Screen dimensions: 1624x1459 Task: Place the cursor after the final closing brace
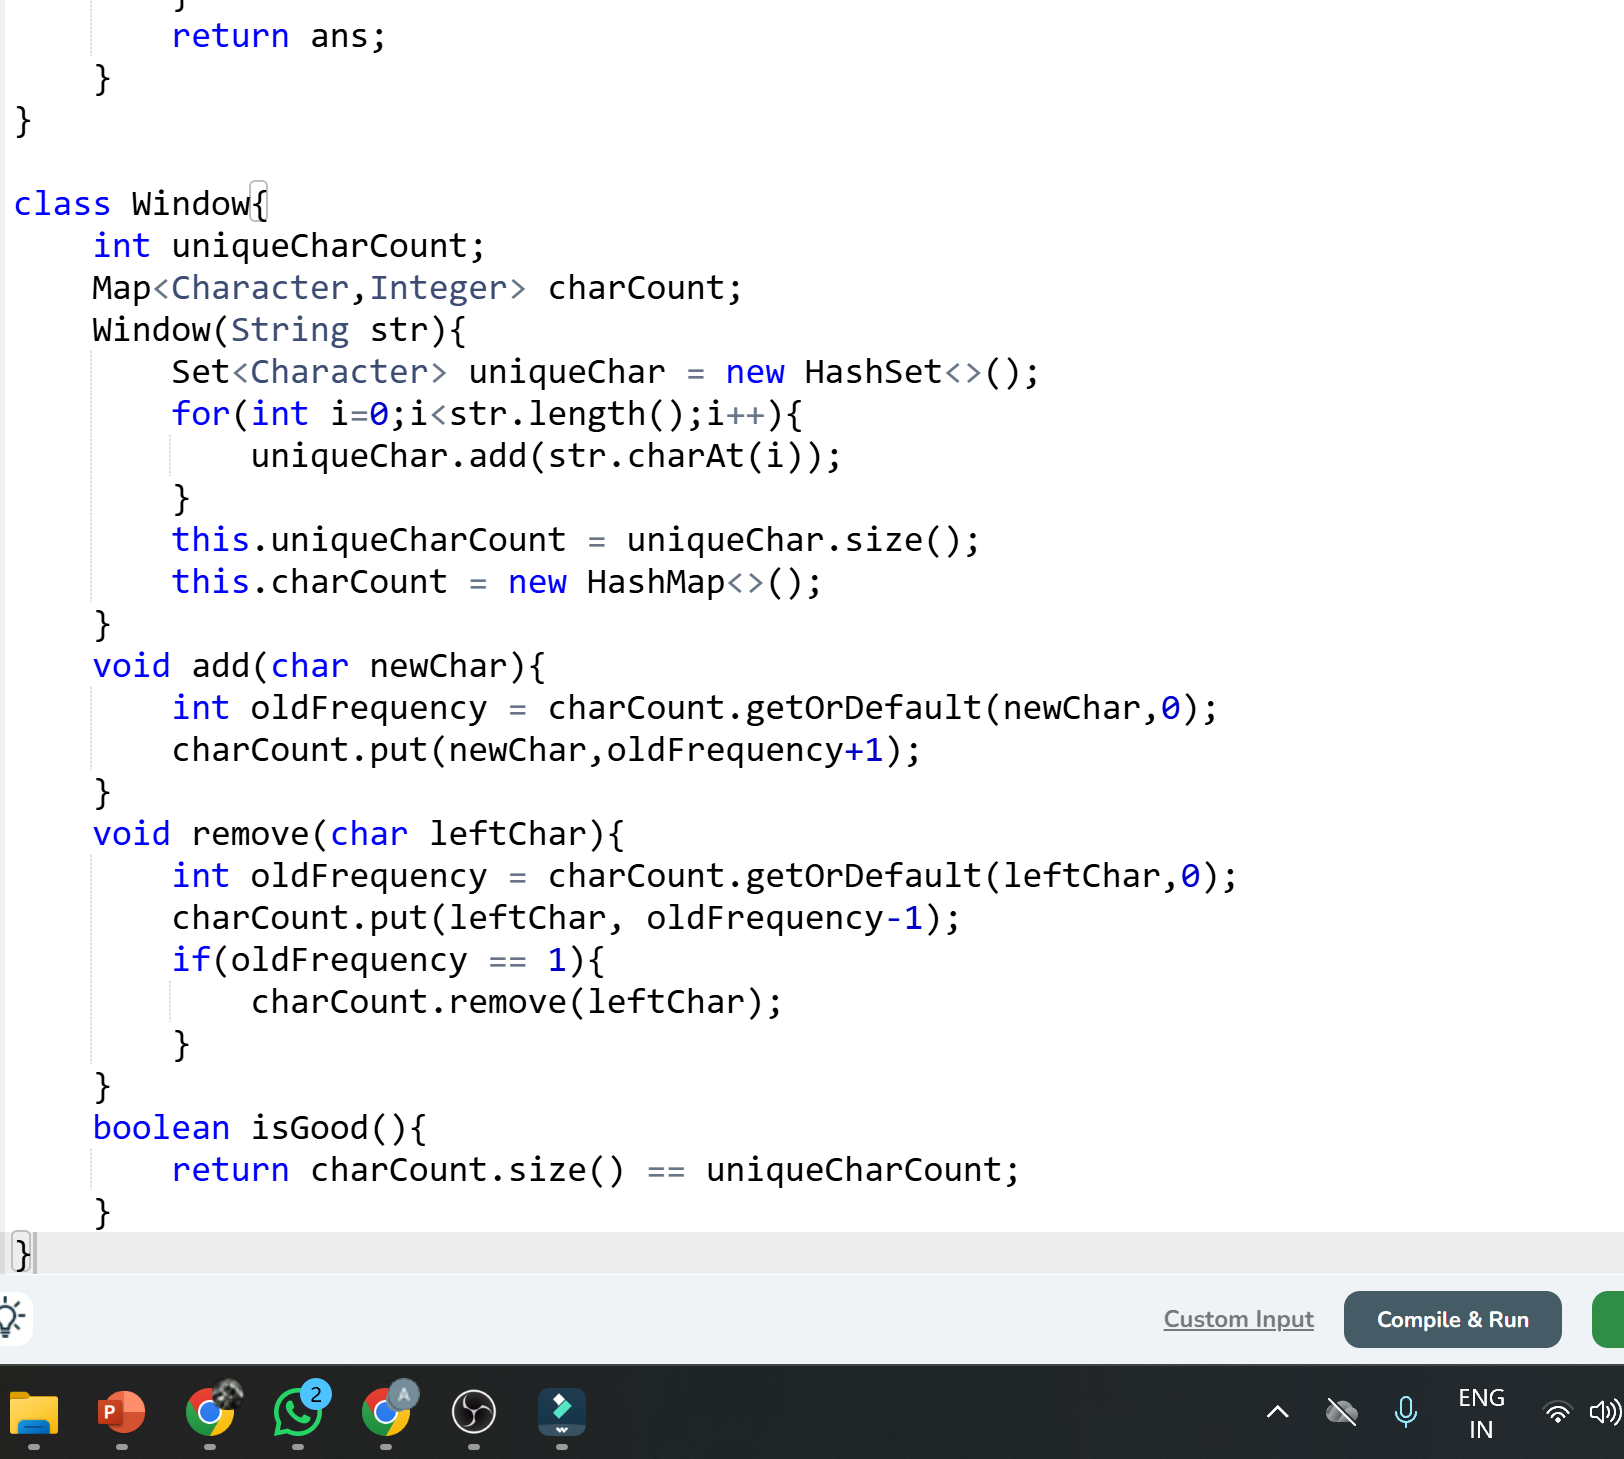pos(34,1254)
